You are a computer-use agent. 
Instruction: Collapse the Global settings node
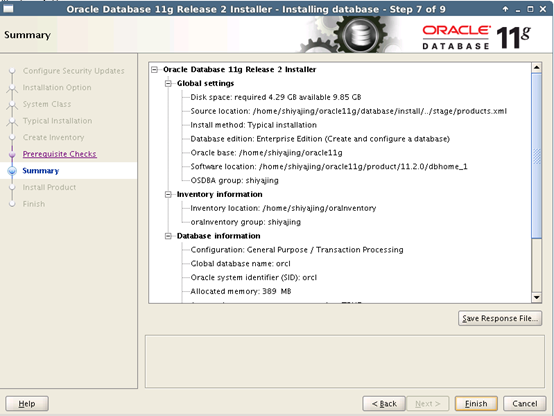click(x=168, y=83)
